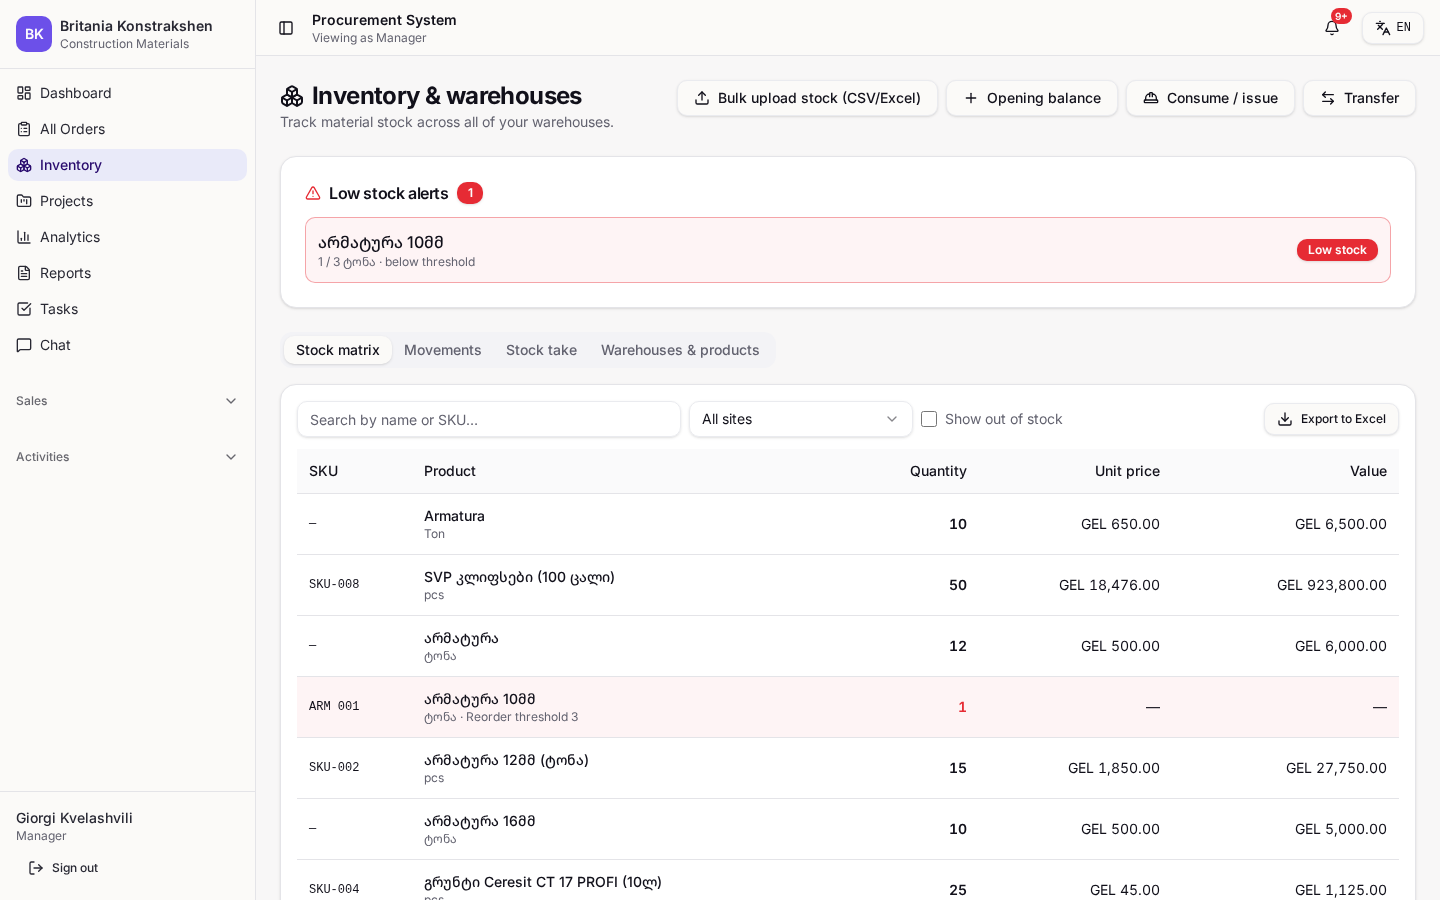Click the Inventory & warehouses heading icon
This screenshot has height=900, width=1440.
[292, 96]
